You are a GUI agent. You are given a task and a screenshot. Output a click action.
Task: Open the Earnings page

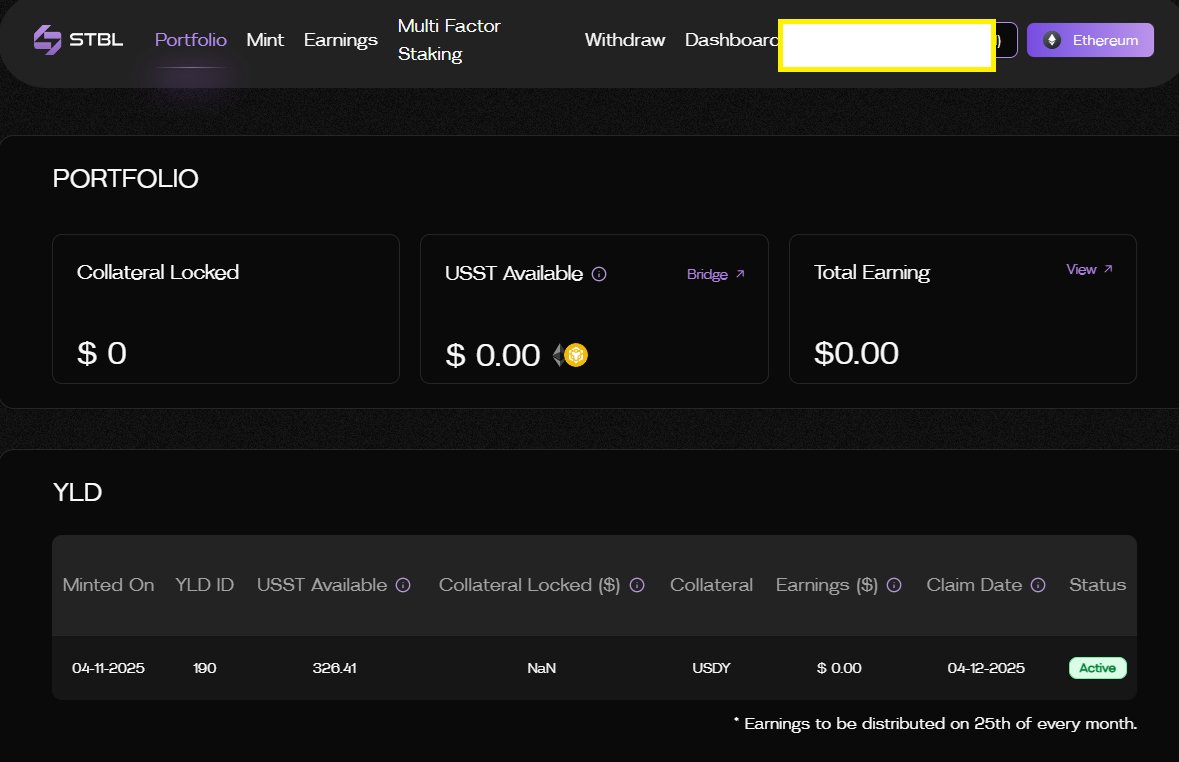pyautogui.click(x=341, y=40)
